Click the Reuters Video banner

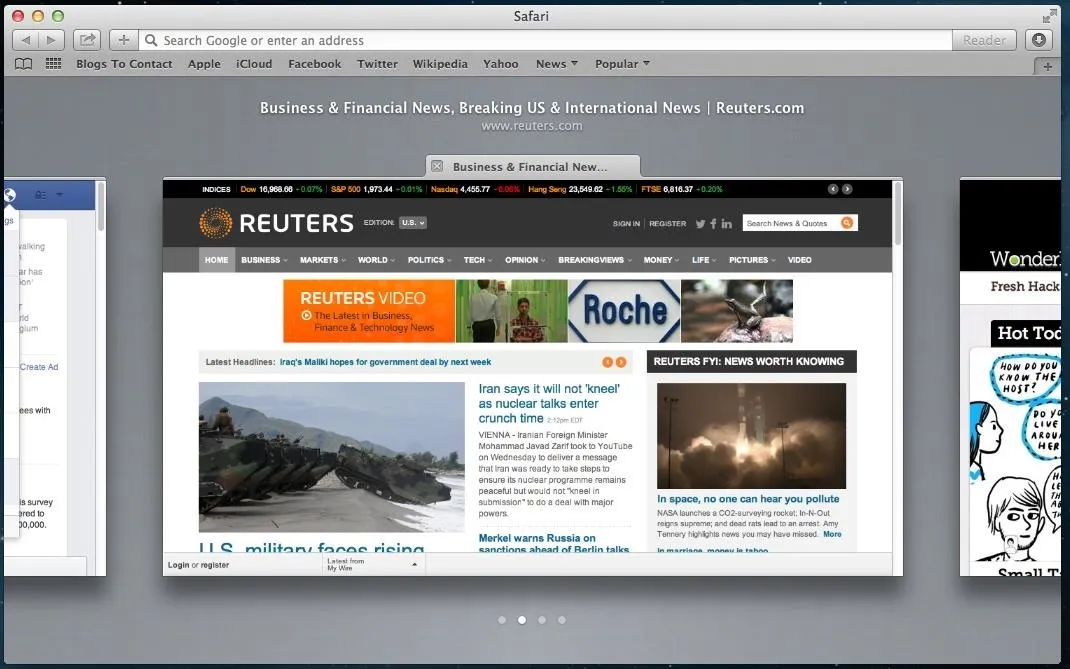click(369, 311)
